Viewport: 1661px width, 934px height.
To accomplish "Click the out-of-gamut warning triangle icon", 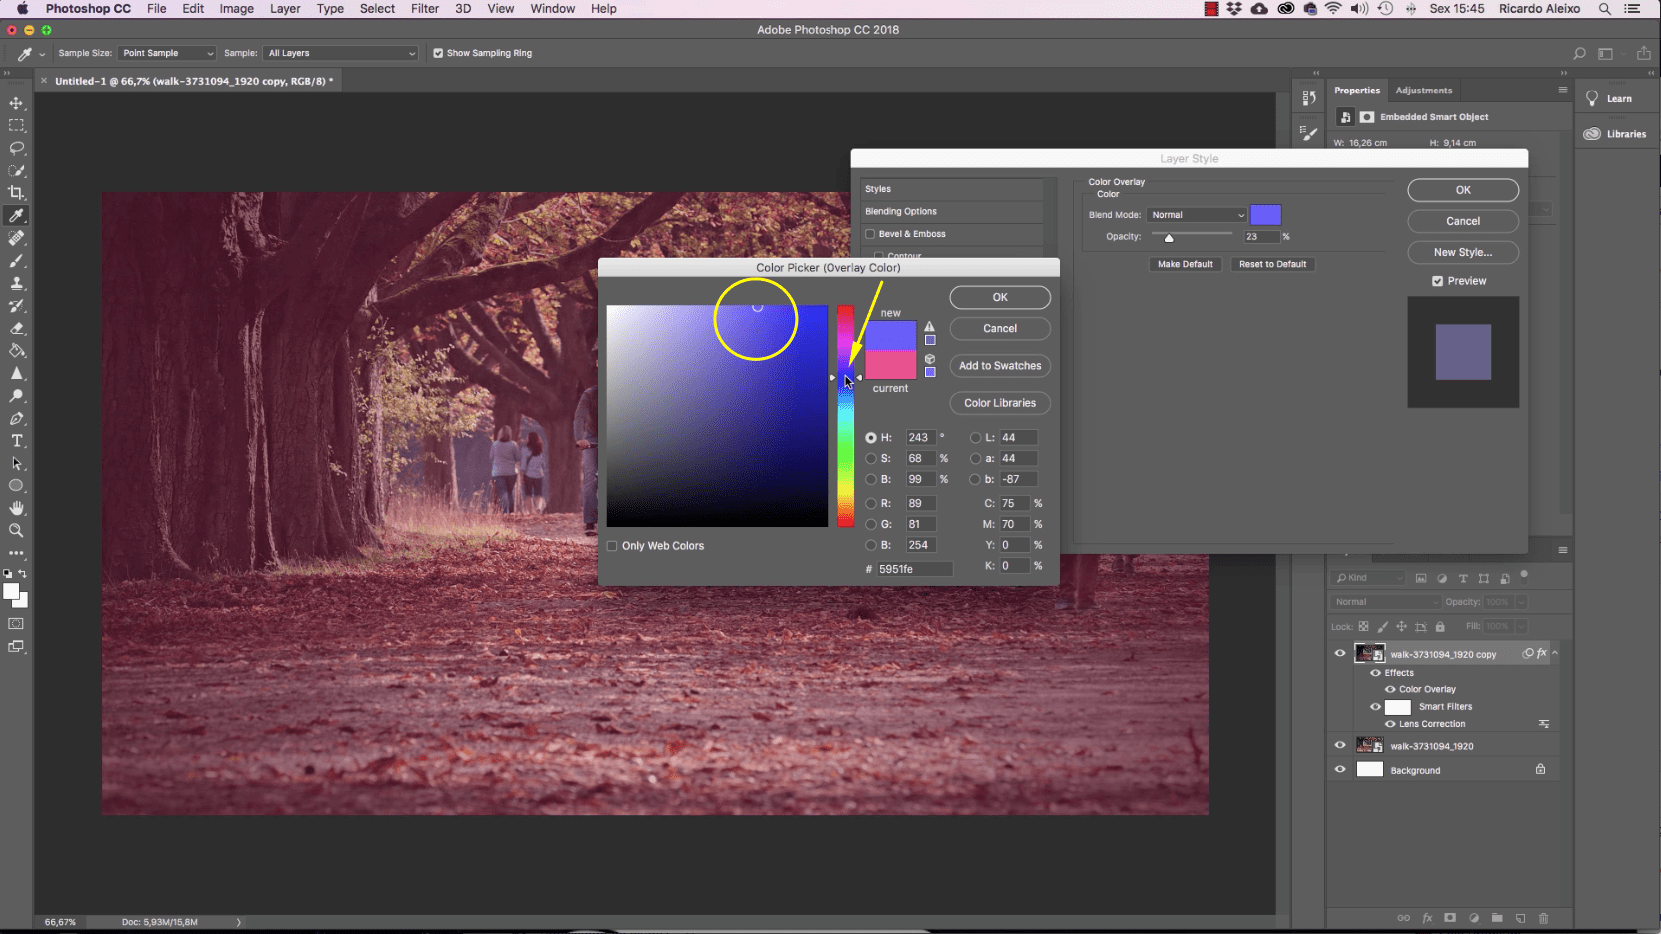I will pyautogui.click(x=929, y=327).
